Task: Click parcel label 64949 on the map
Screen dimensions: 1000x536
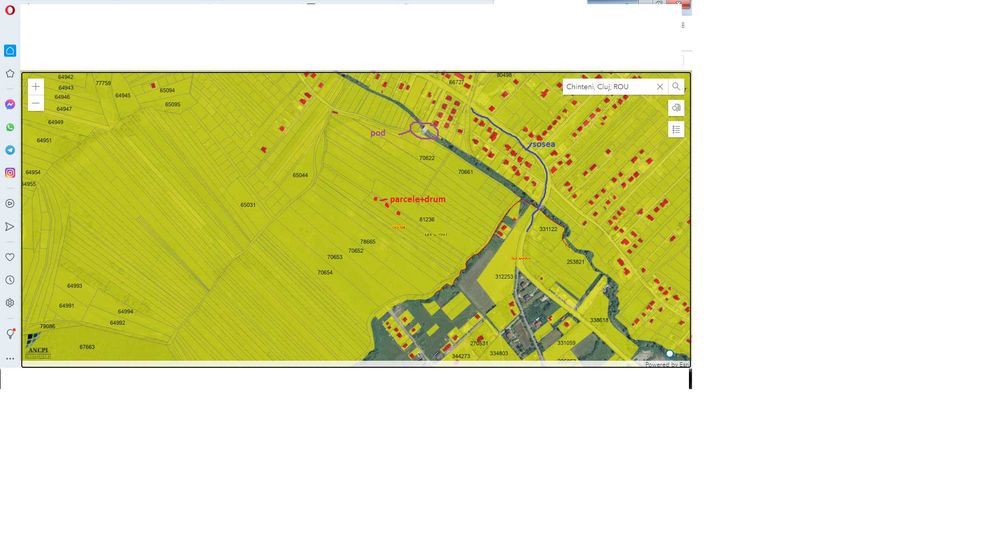Action: (x=55, y=122)
